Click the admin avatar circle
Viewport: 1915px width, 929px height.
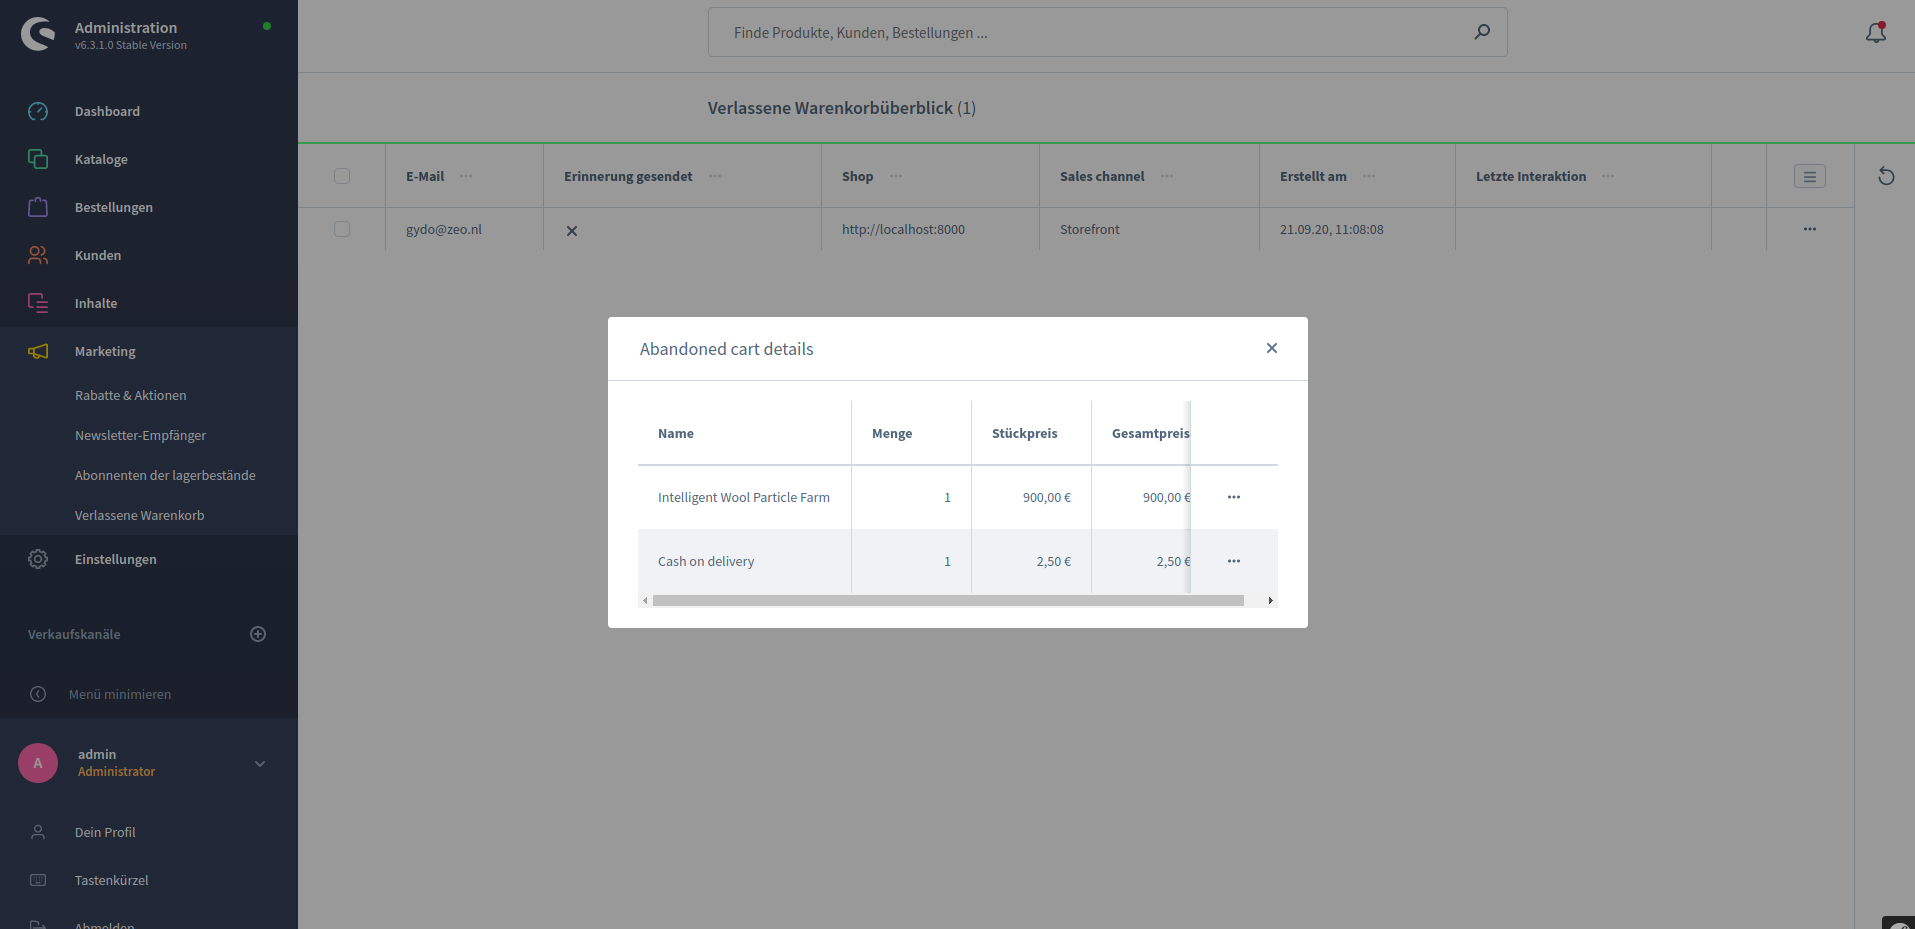38,763
